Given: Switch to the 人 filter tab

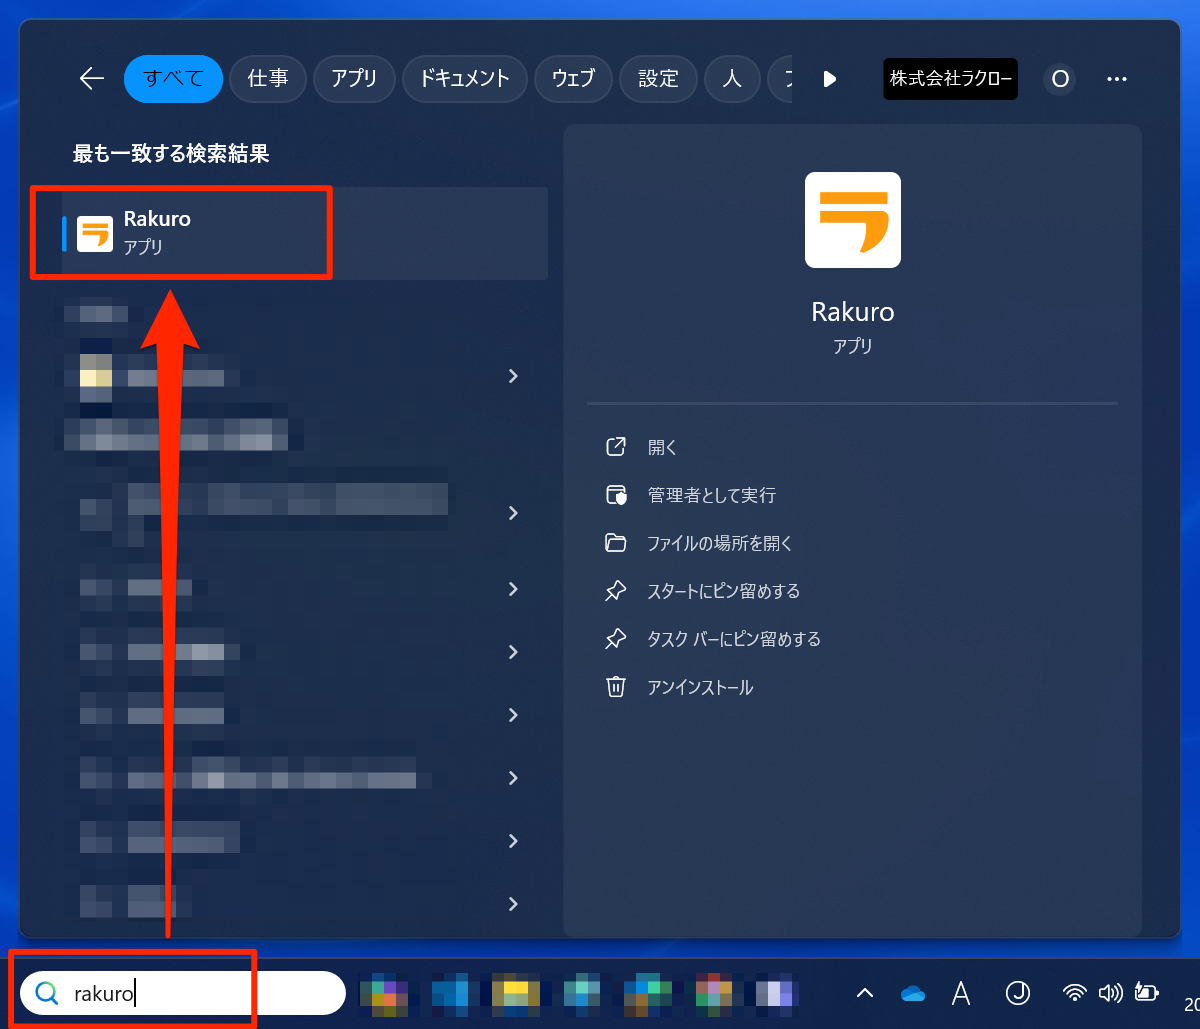Looking at the screenshot, I should [732, 79].
